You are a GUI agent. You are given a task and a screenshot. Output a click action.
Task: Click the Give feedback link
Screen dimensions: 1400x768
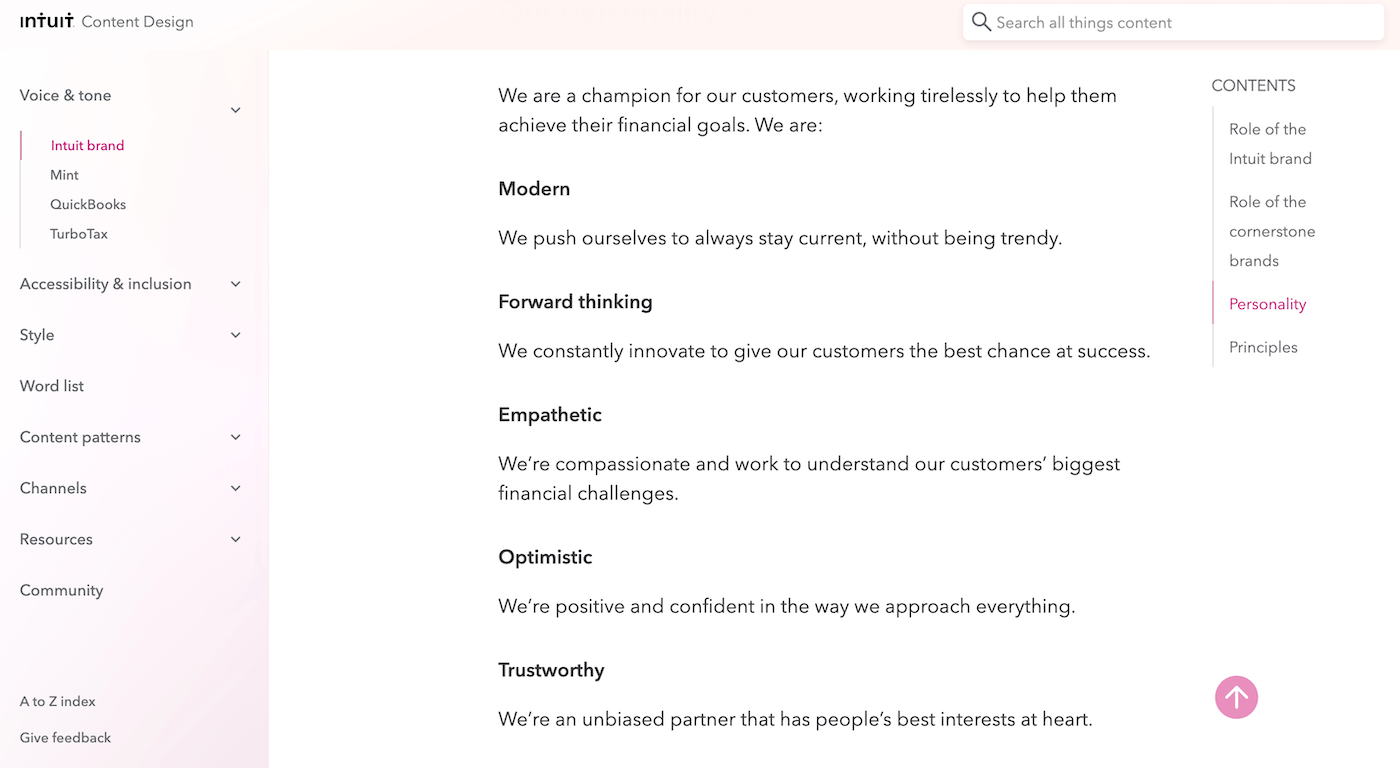coord(65,737)
